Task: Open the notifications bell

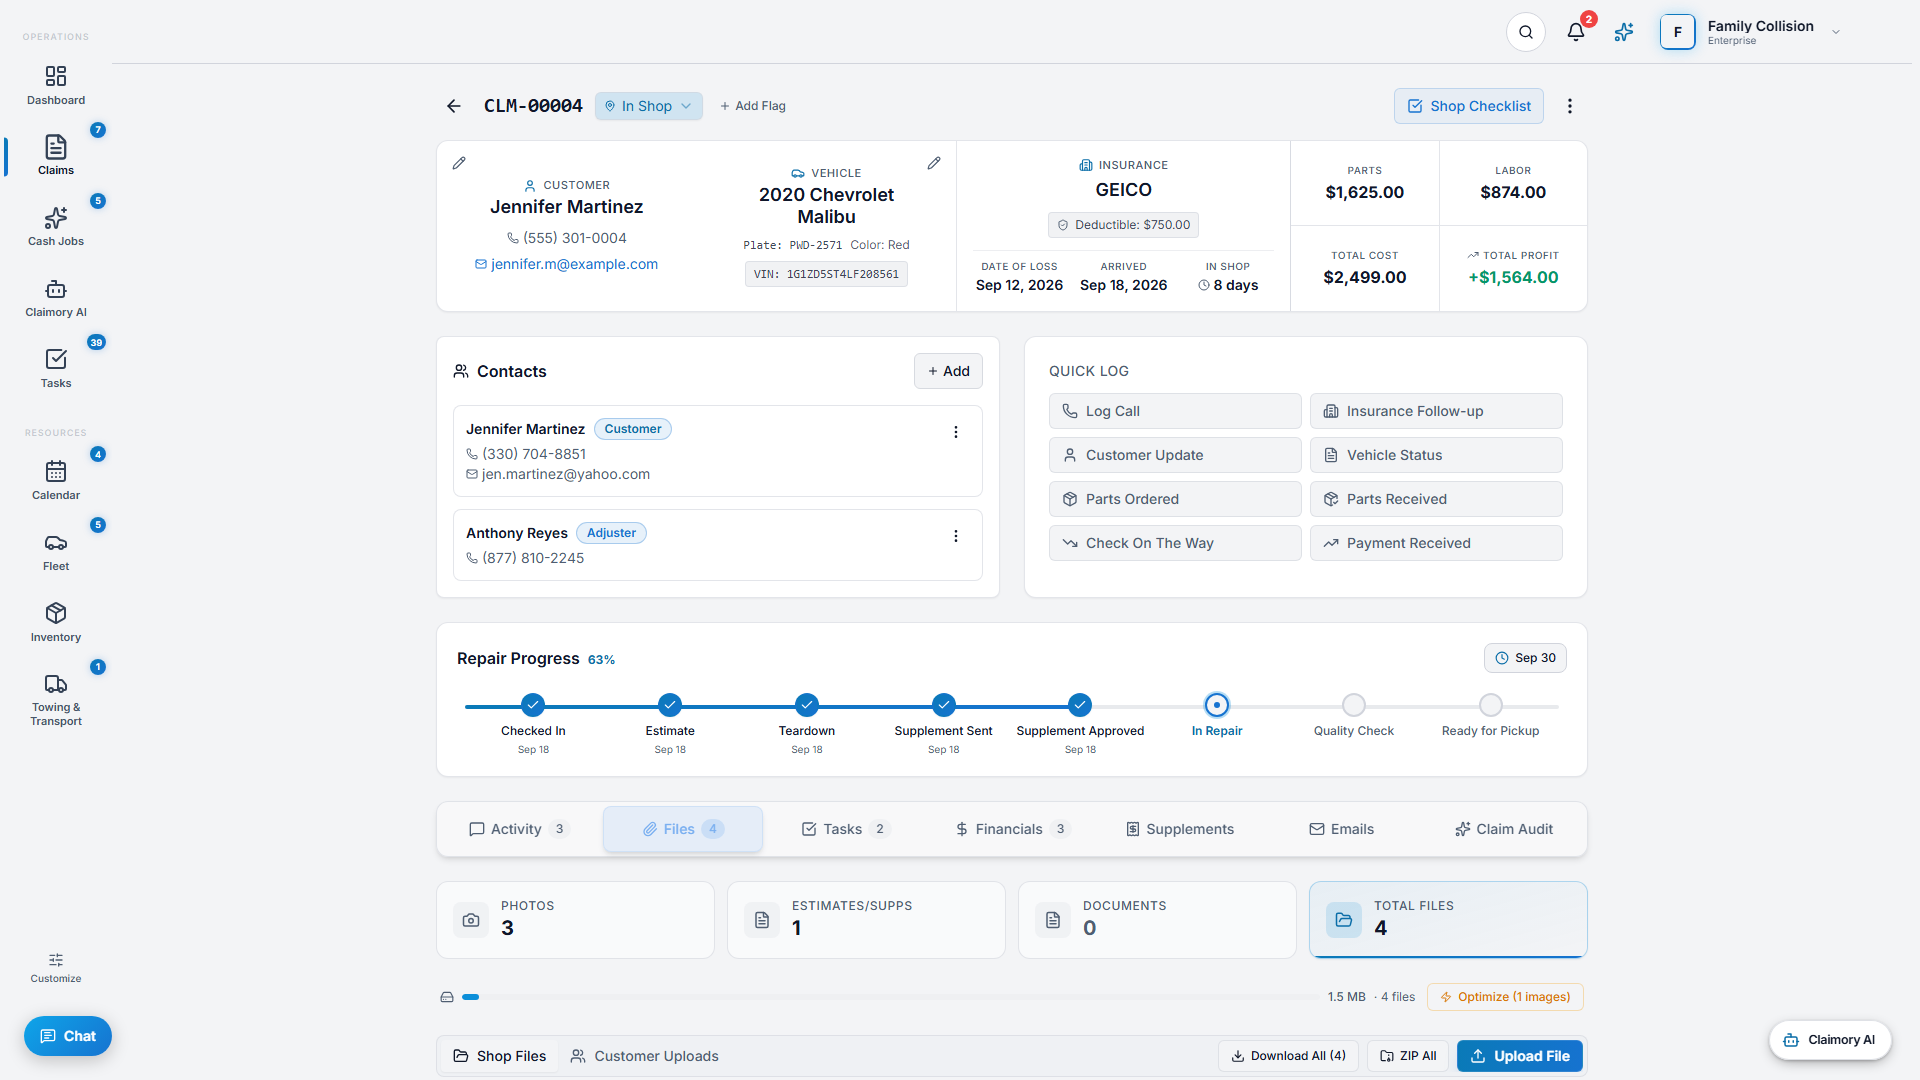Action: (x=1576, y=32)
